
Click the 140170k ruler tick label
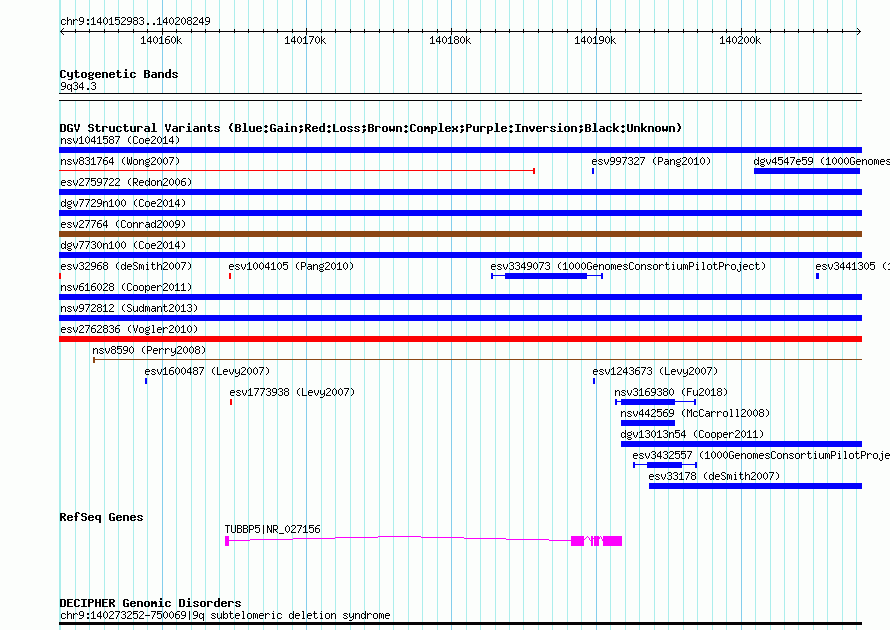tap(305, 40)
